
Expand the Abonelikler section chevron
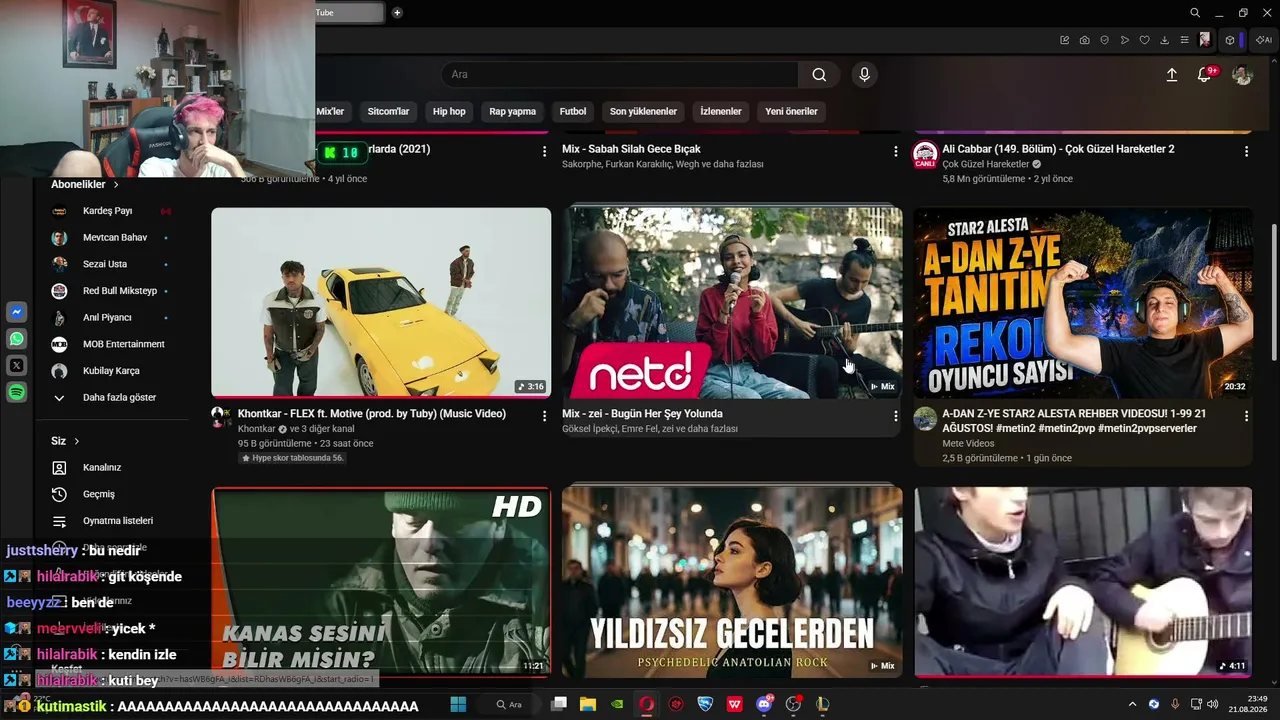tap(116, 185)
